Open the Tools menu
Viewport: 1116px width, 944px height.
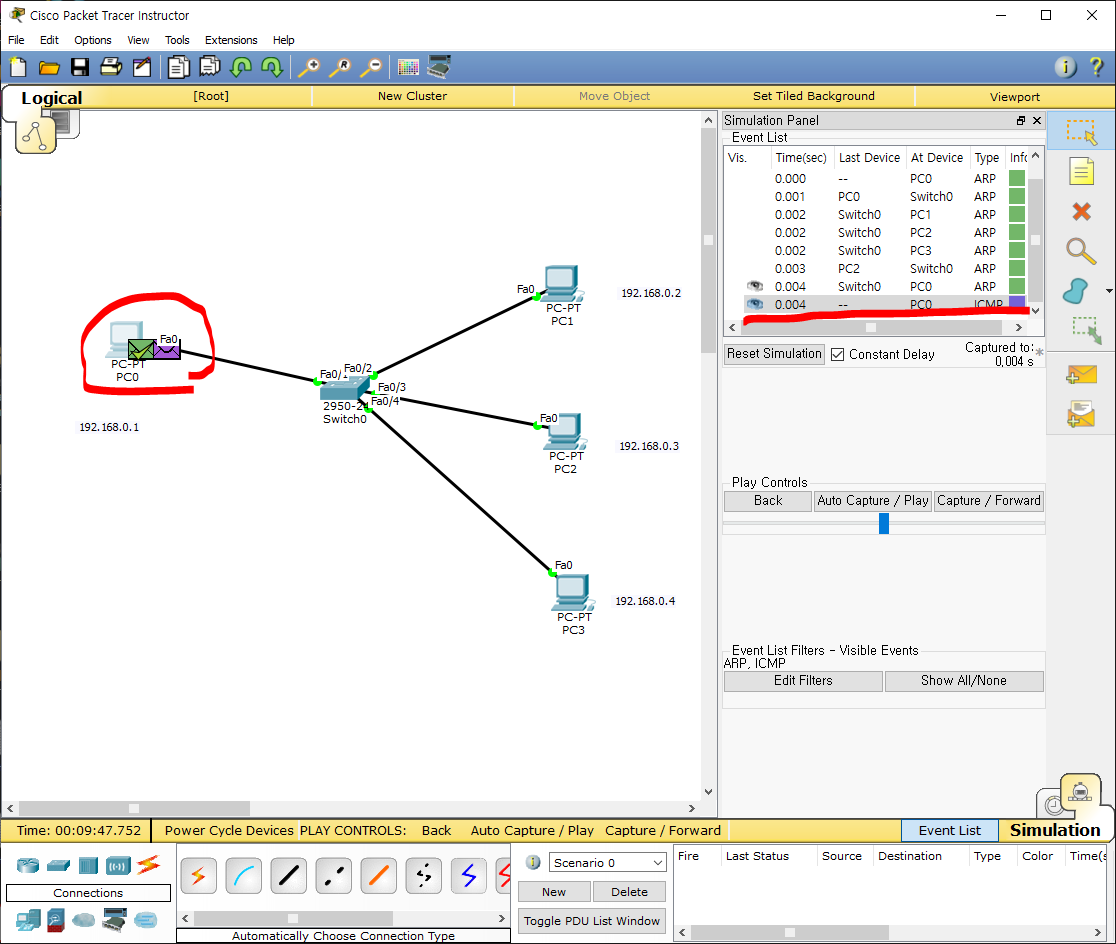pos(177,40)
